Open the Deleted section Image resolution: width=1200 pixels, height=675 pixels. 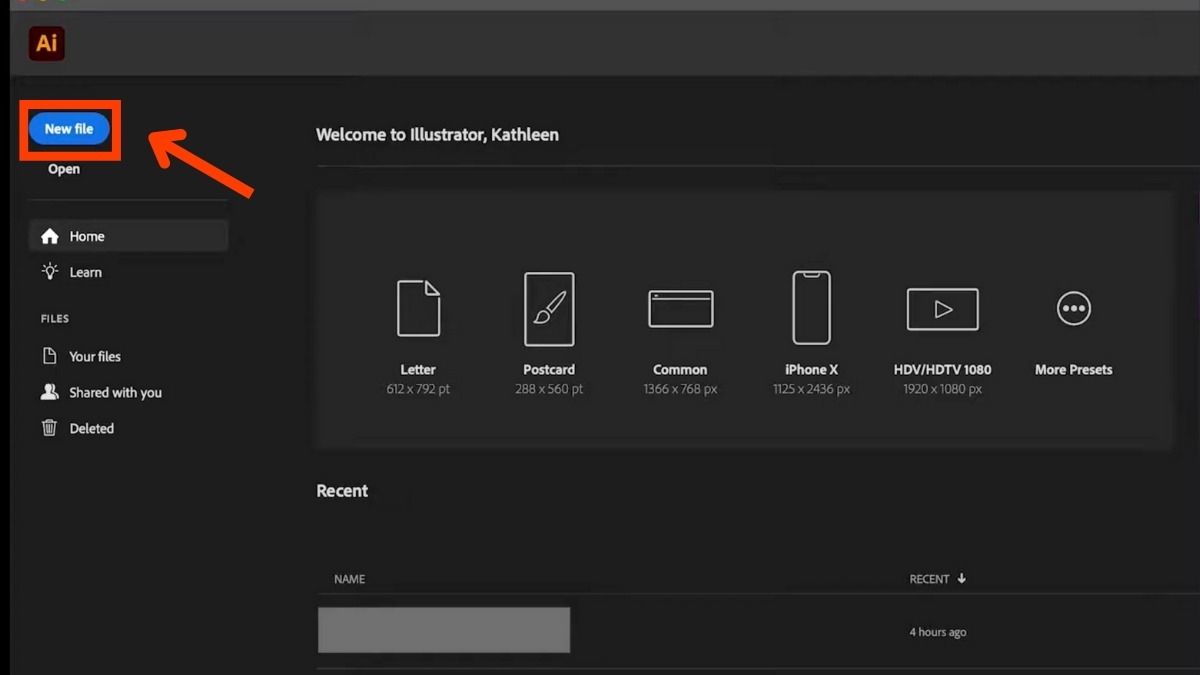pos(91,428)
